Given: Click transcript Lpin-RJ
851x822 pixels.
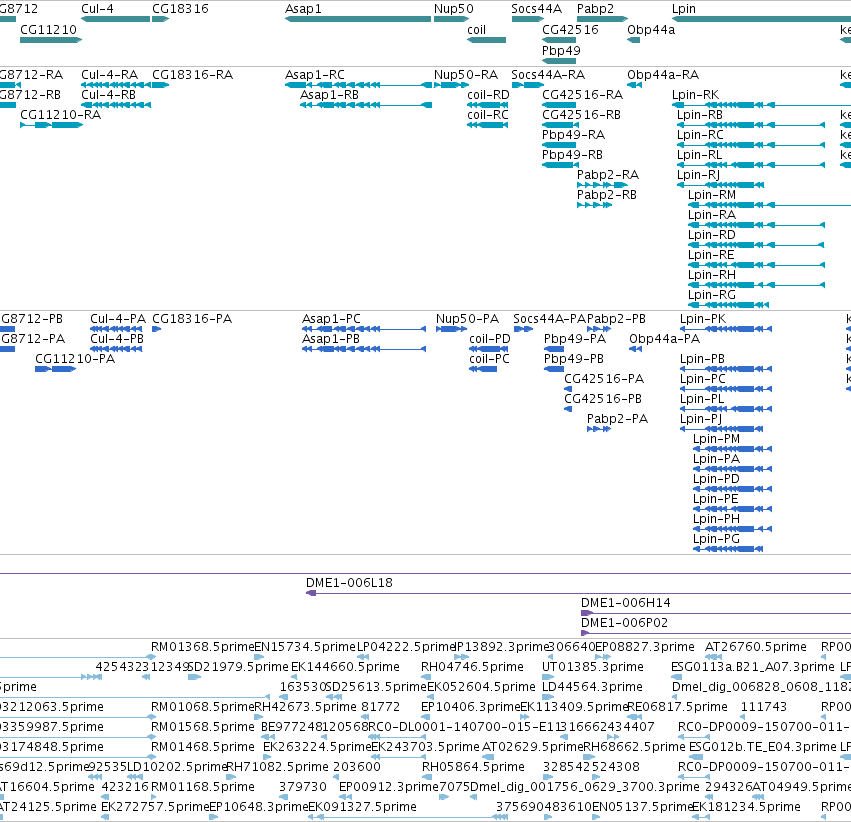Looking at the screenshot, I should [x=720, y=186].
